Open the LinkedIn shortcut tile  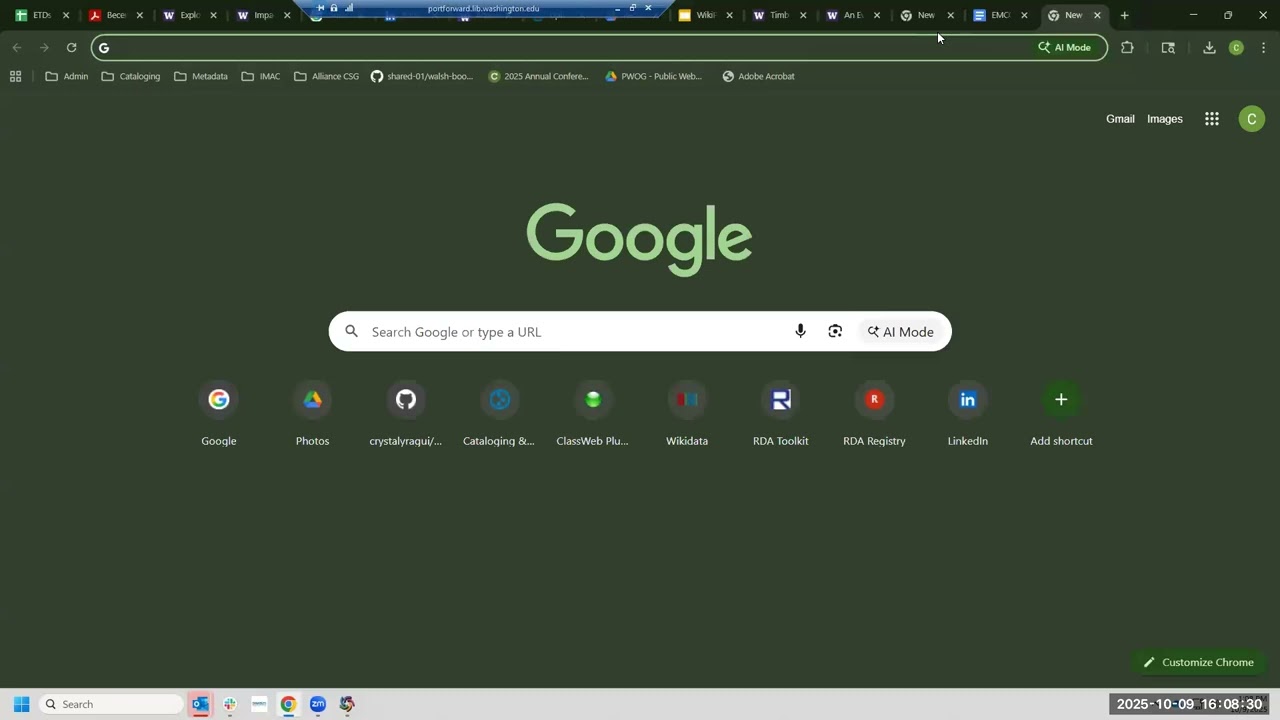(968, 414)
